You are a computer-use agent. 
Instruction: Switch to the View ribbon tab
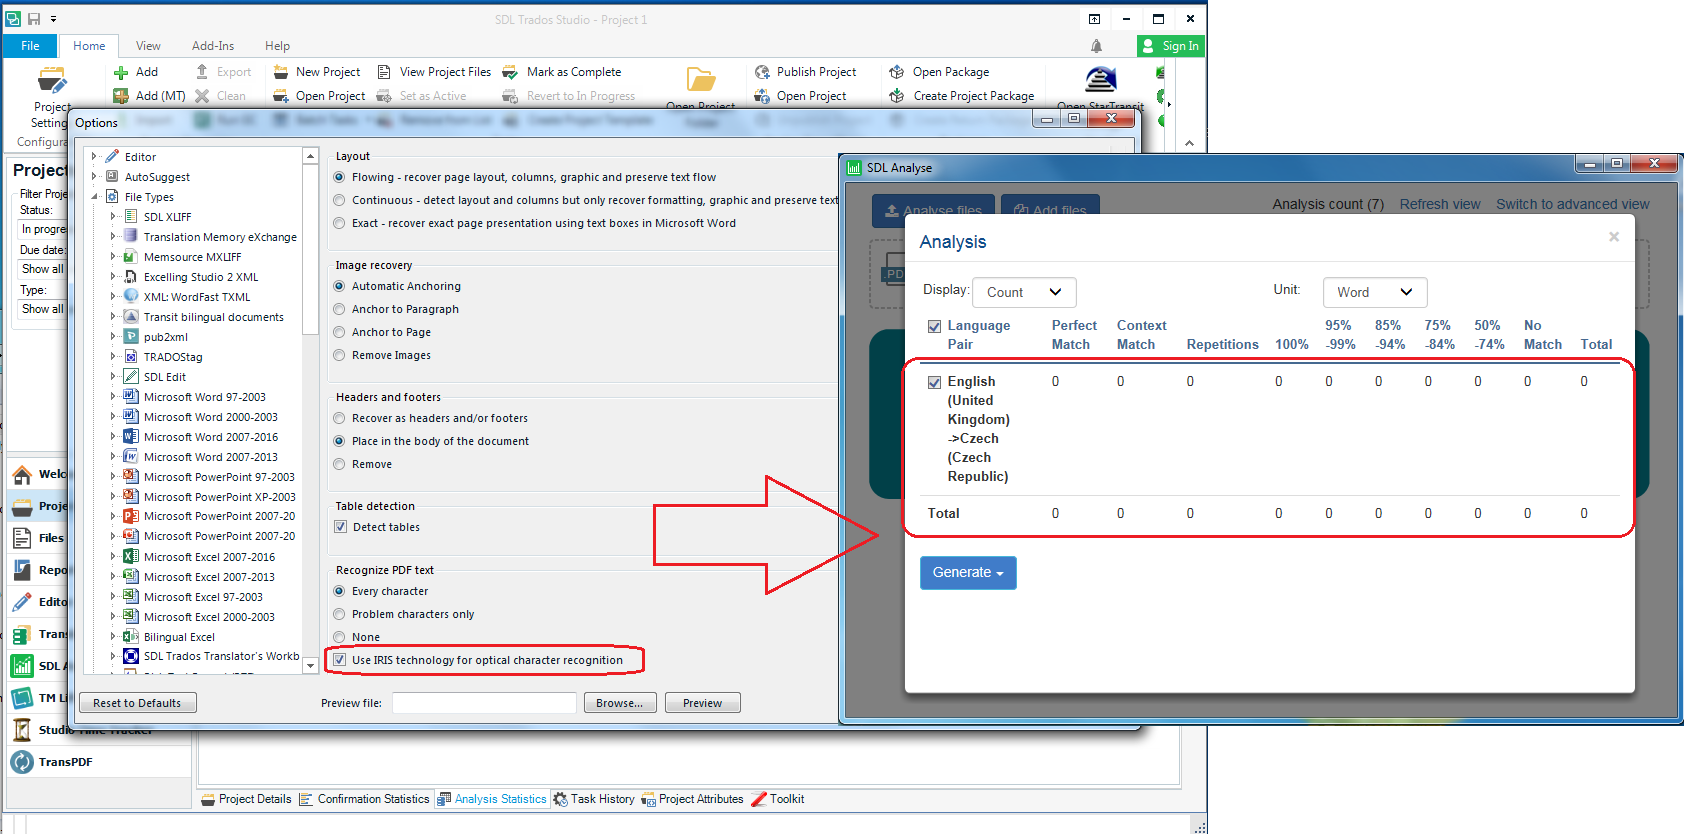click(x=148, y=46)
